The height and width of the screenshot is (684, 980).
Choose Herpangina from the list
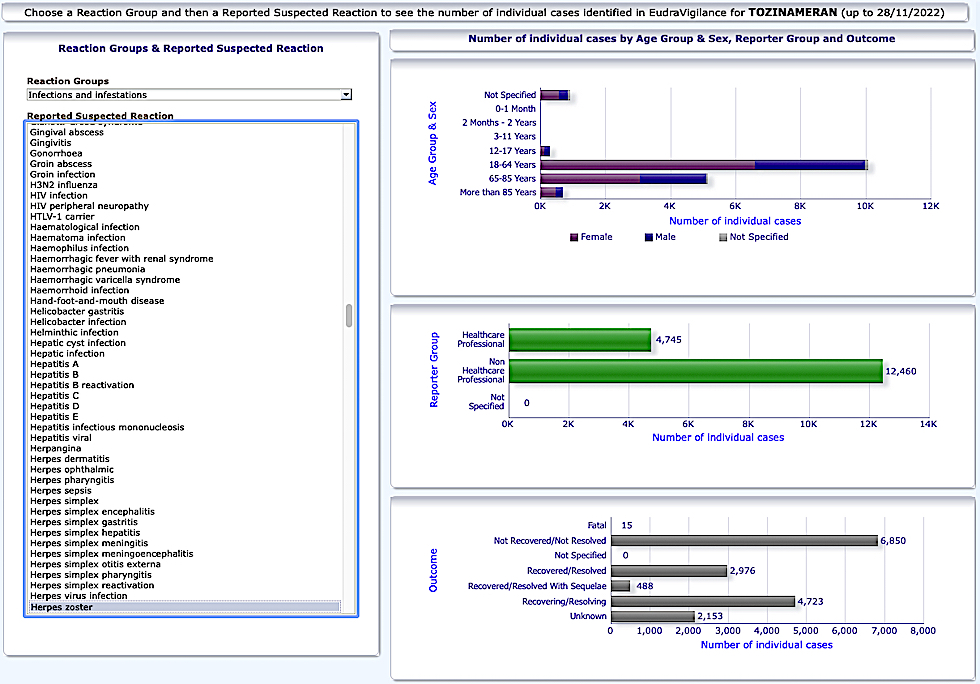56,448
